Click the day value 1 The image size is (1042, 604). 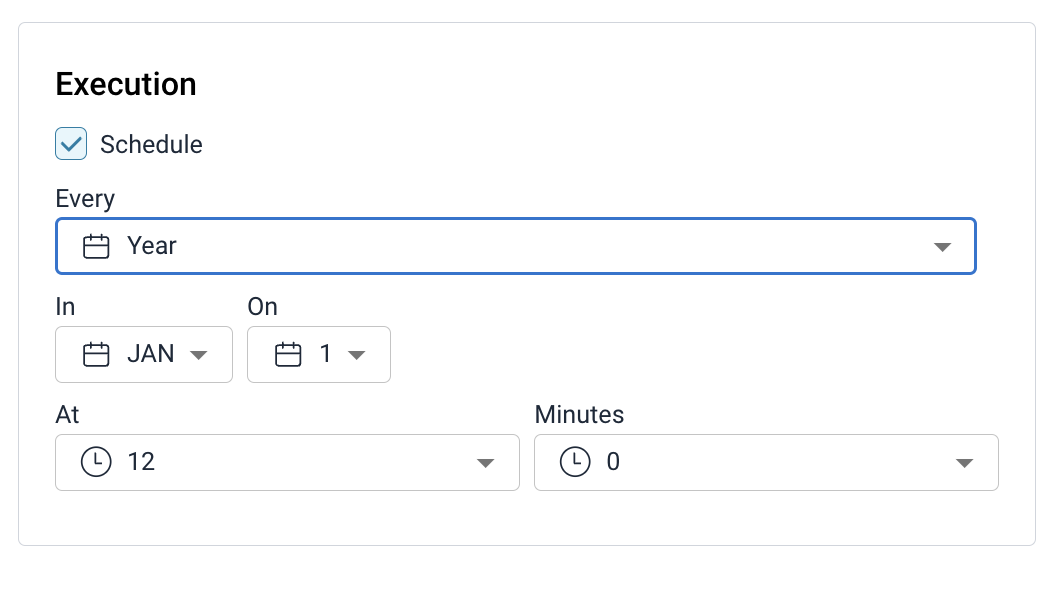326,353
